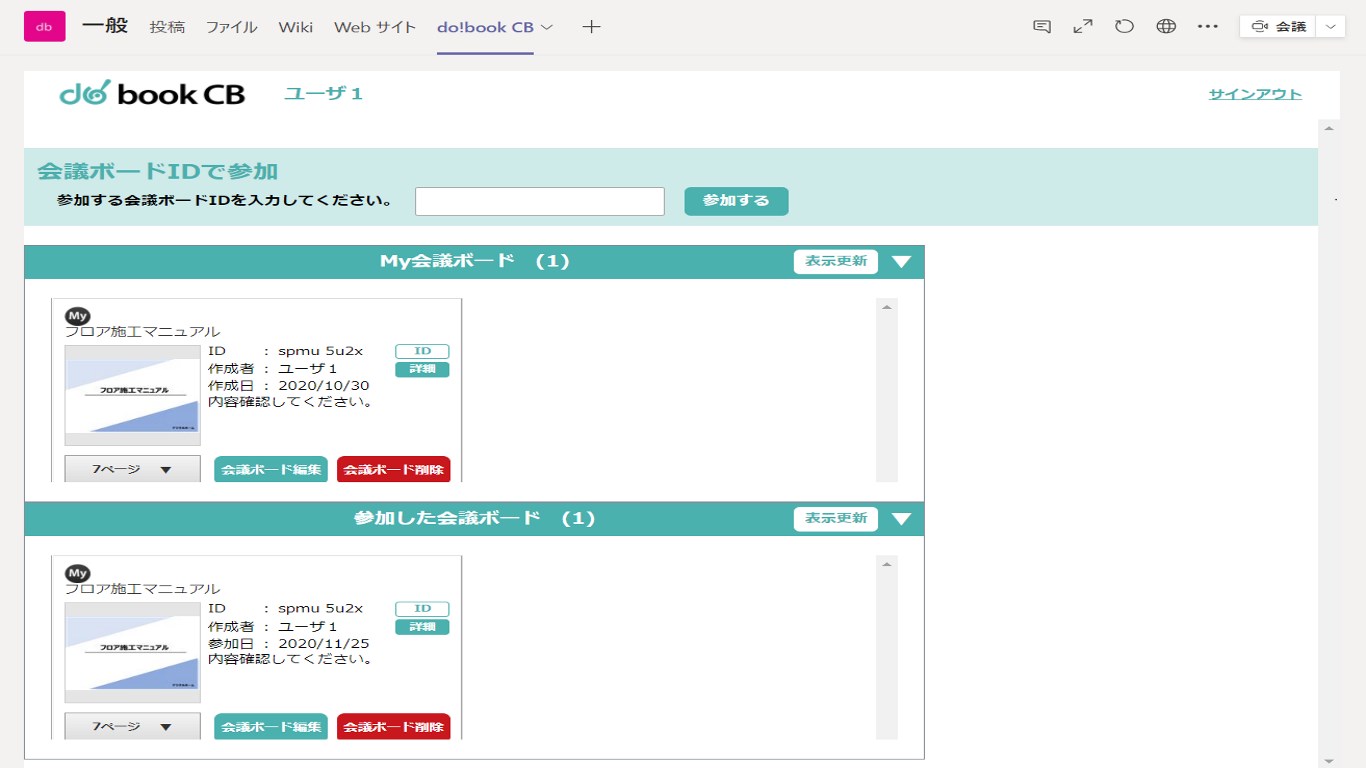Click 表示更新 in My会議ボード header
Image resolution: width=1366 pixels, height=768 pixels.
pos(836,261)
